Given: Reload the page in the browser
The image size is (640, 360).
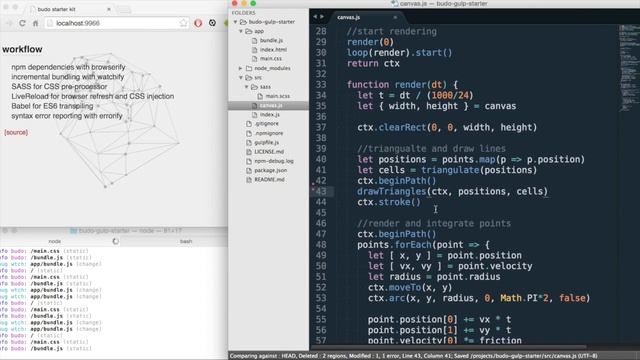Looking at the screenshot, I should (x=22, y=23).
